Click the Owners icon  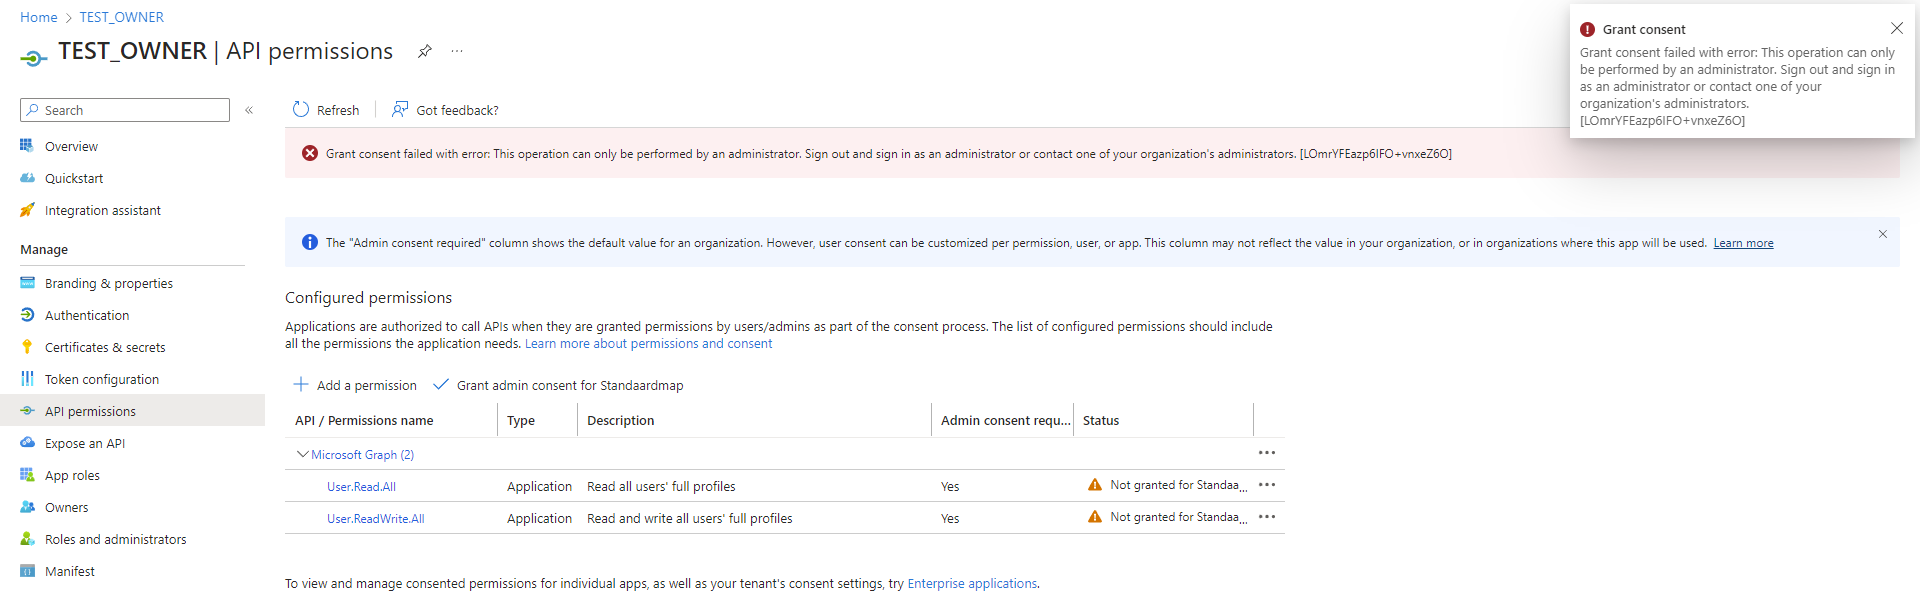click(27, 507)
